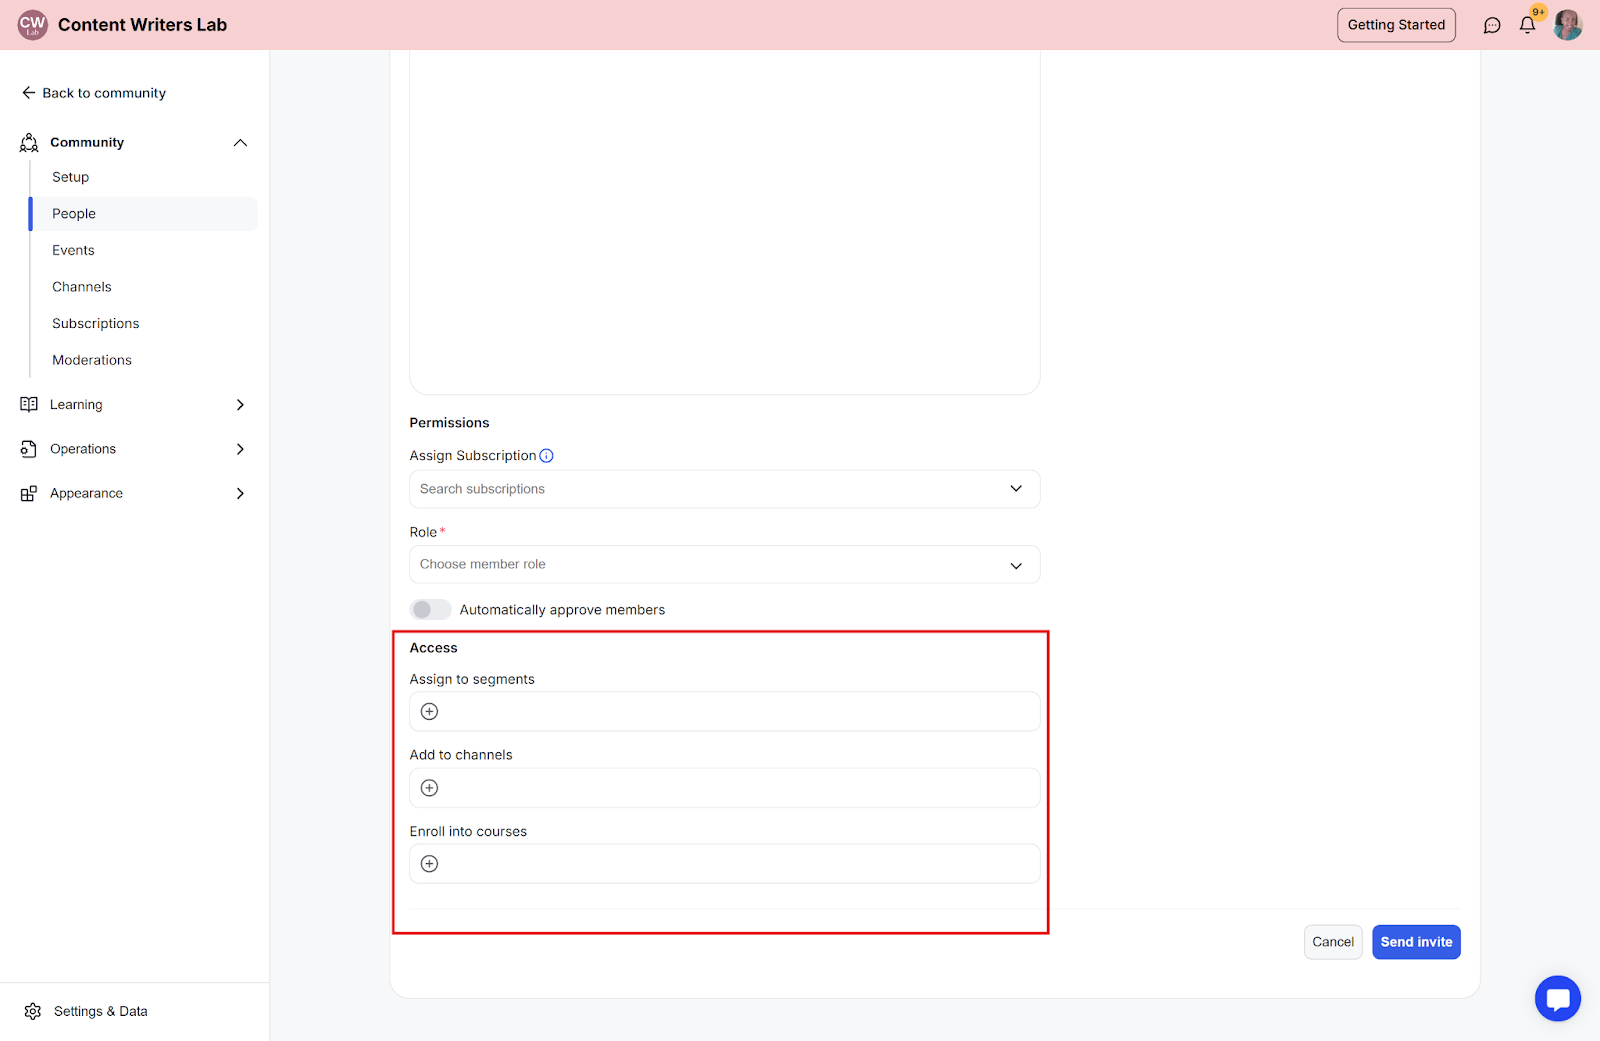Expand the Appearance section chevron
The image size is (1600, 1041).
[240, 494]
